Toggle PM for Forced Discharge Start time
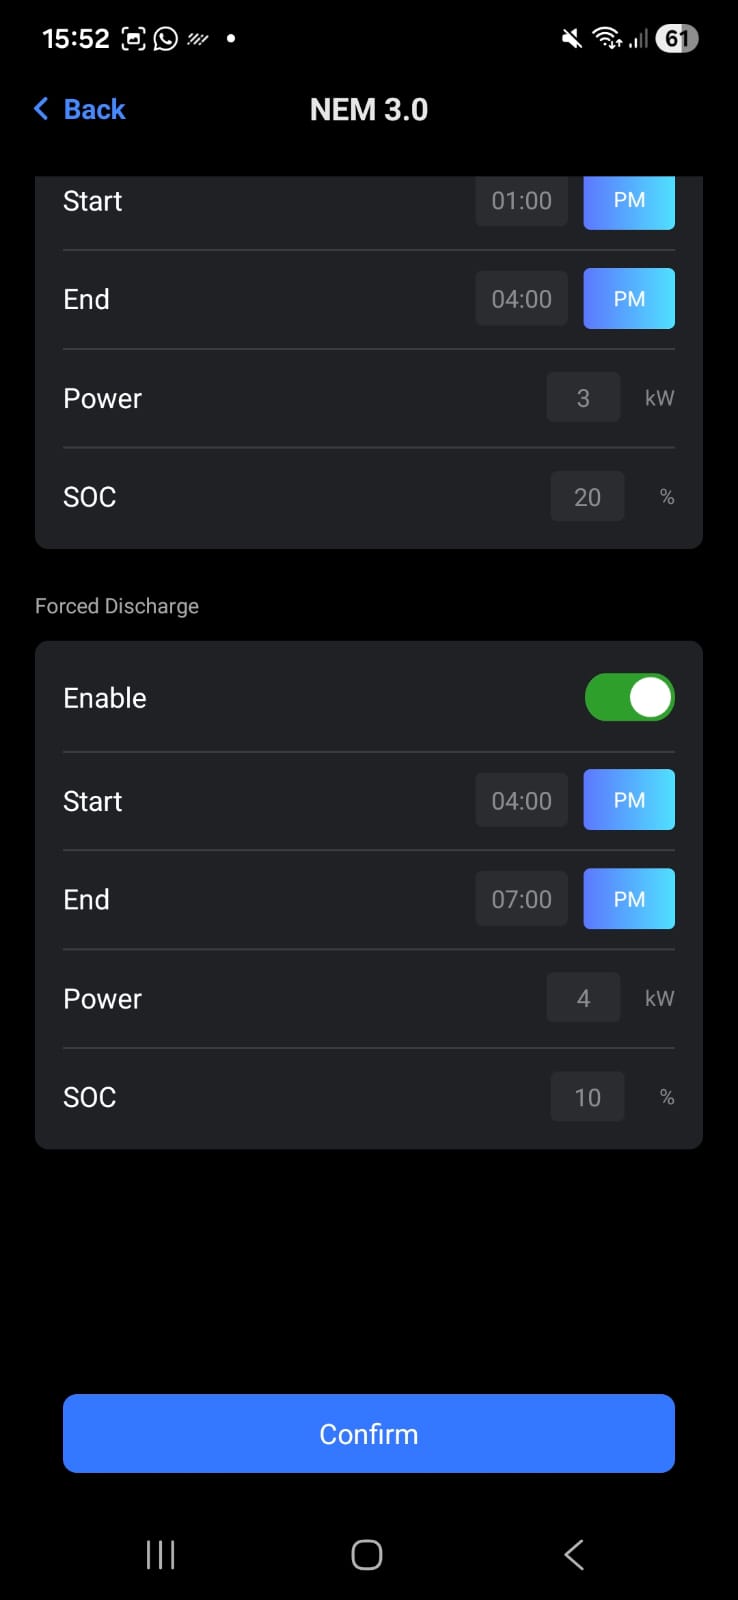The width and height of the screenshot is (738, 1600). point(629,800)
